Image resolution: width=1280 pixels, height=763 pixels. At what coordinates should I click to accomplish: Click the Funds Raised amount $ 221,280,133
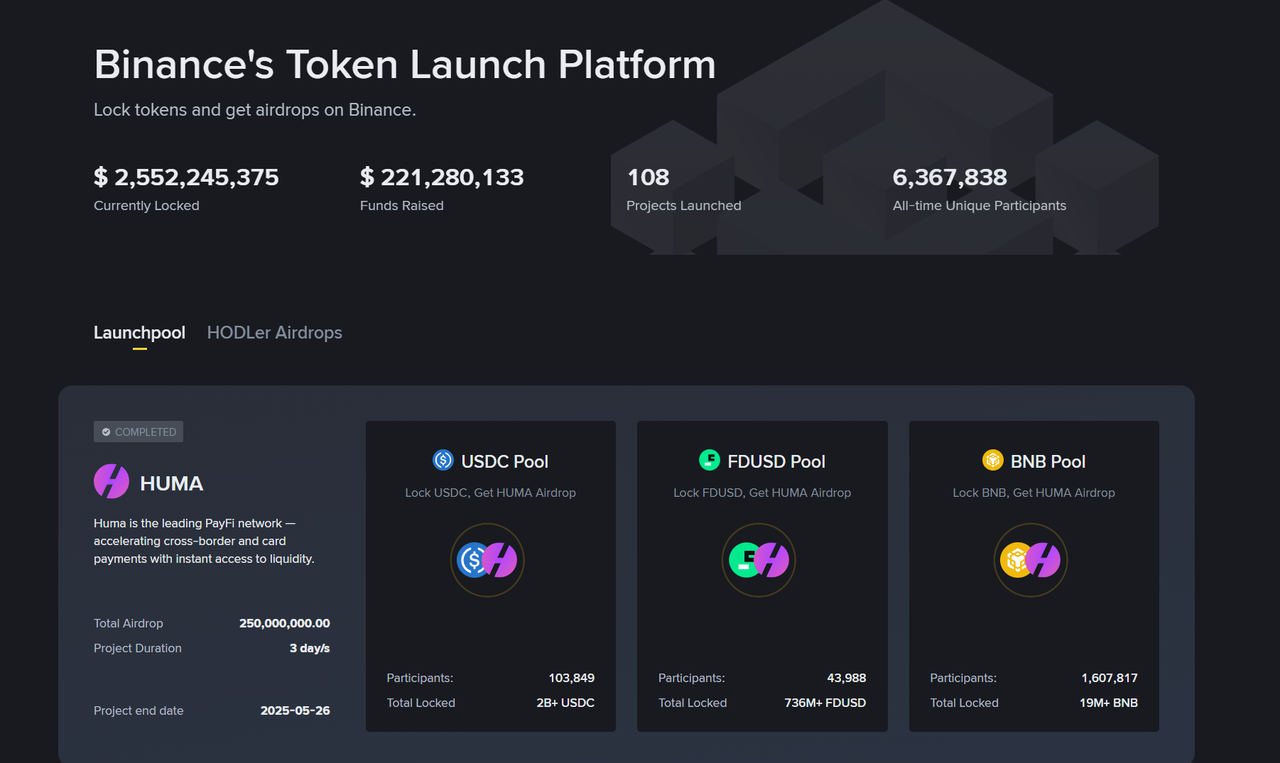(442, 177)
